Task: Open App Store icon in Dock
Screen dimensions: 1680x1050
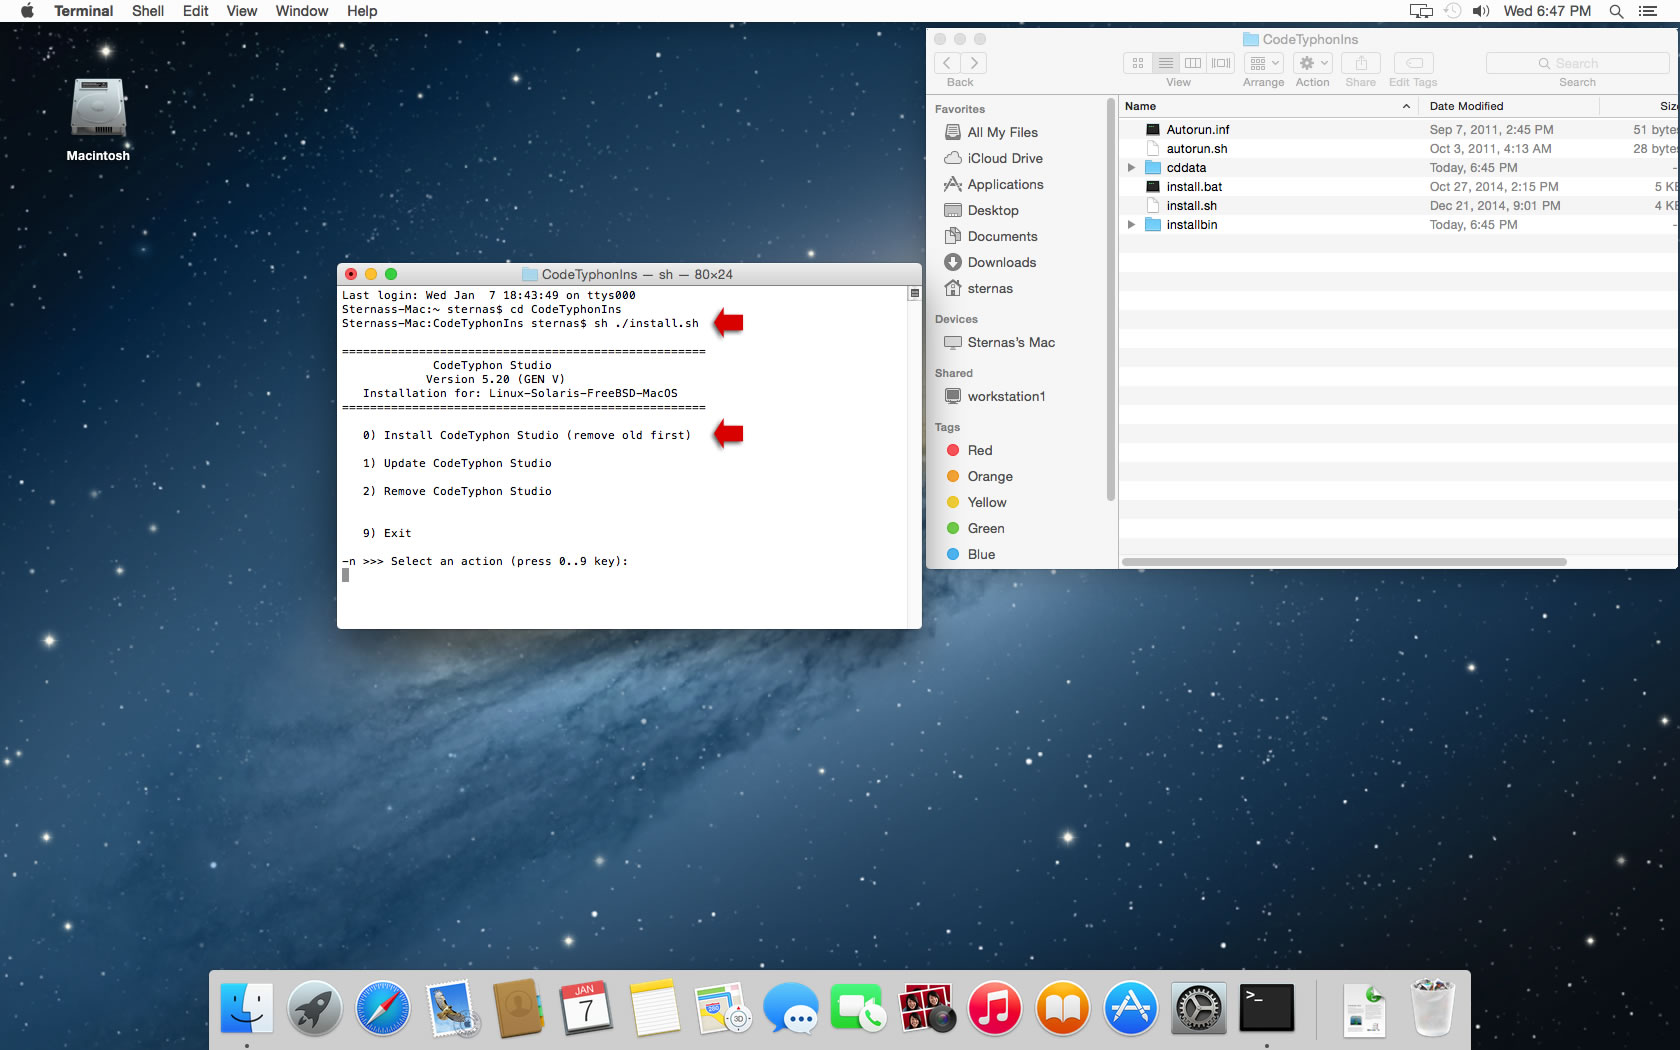Action: pos(1130,1008)
